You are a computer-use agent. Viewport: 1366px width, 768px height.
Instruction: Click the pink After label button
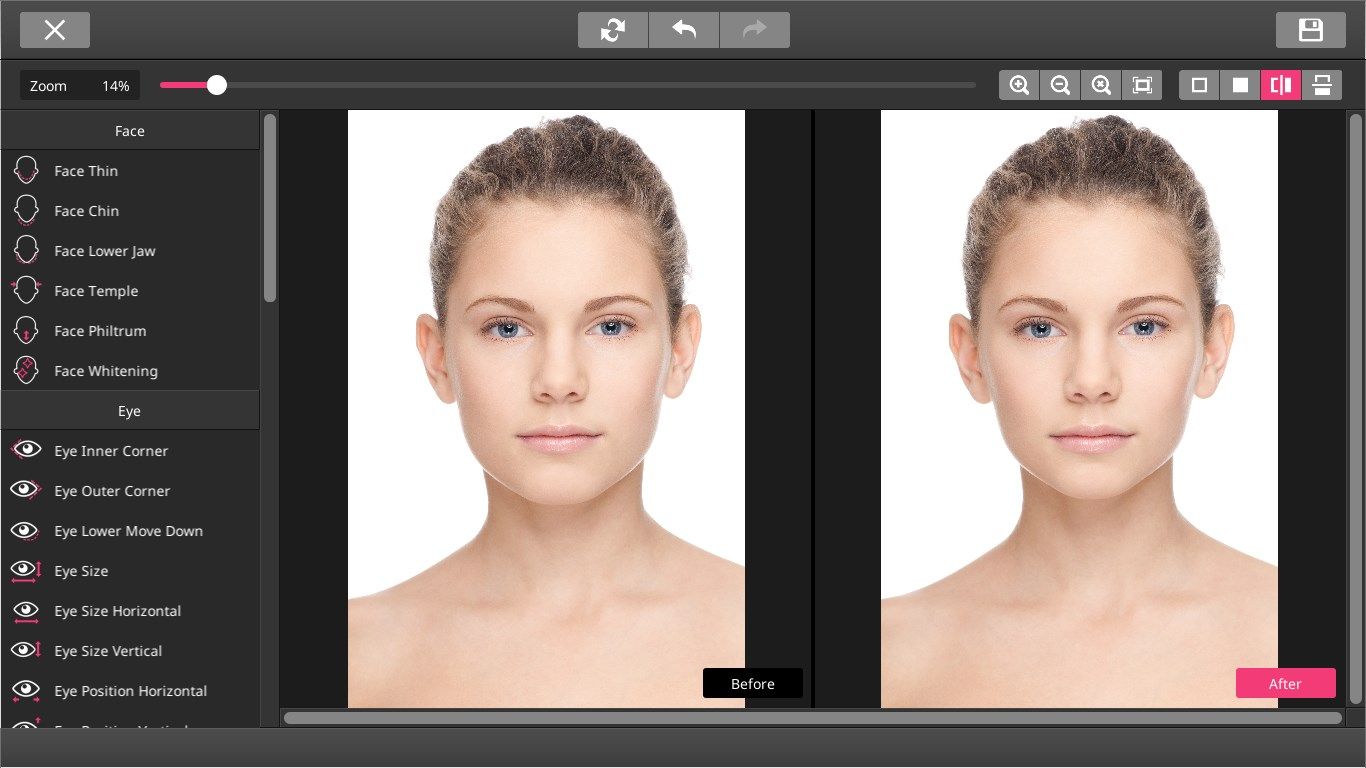point(1286,683)
